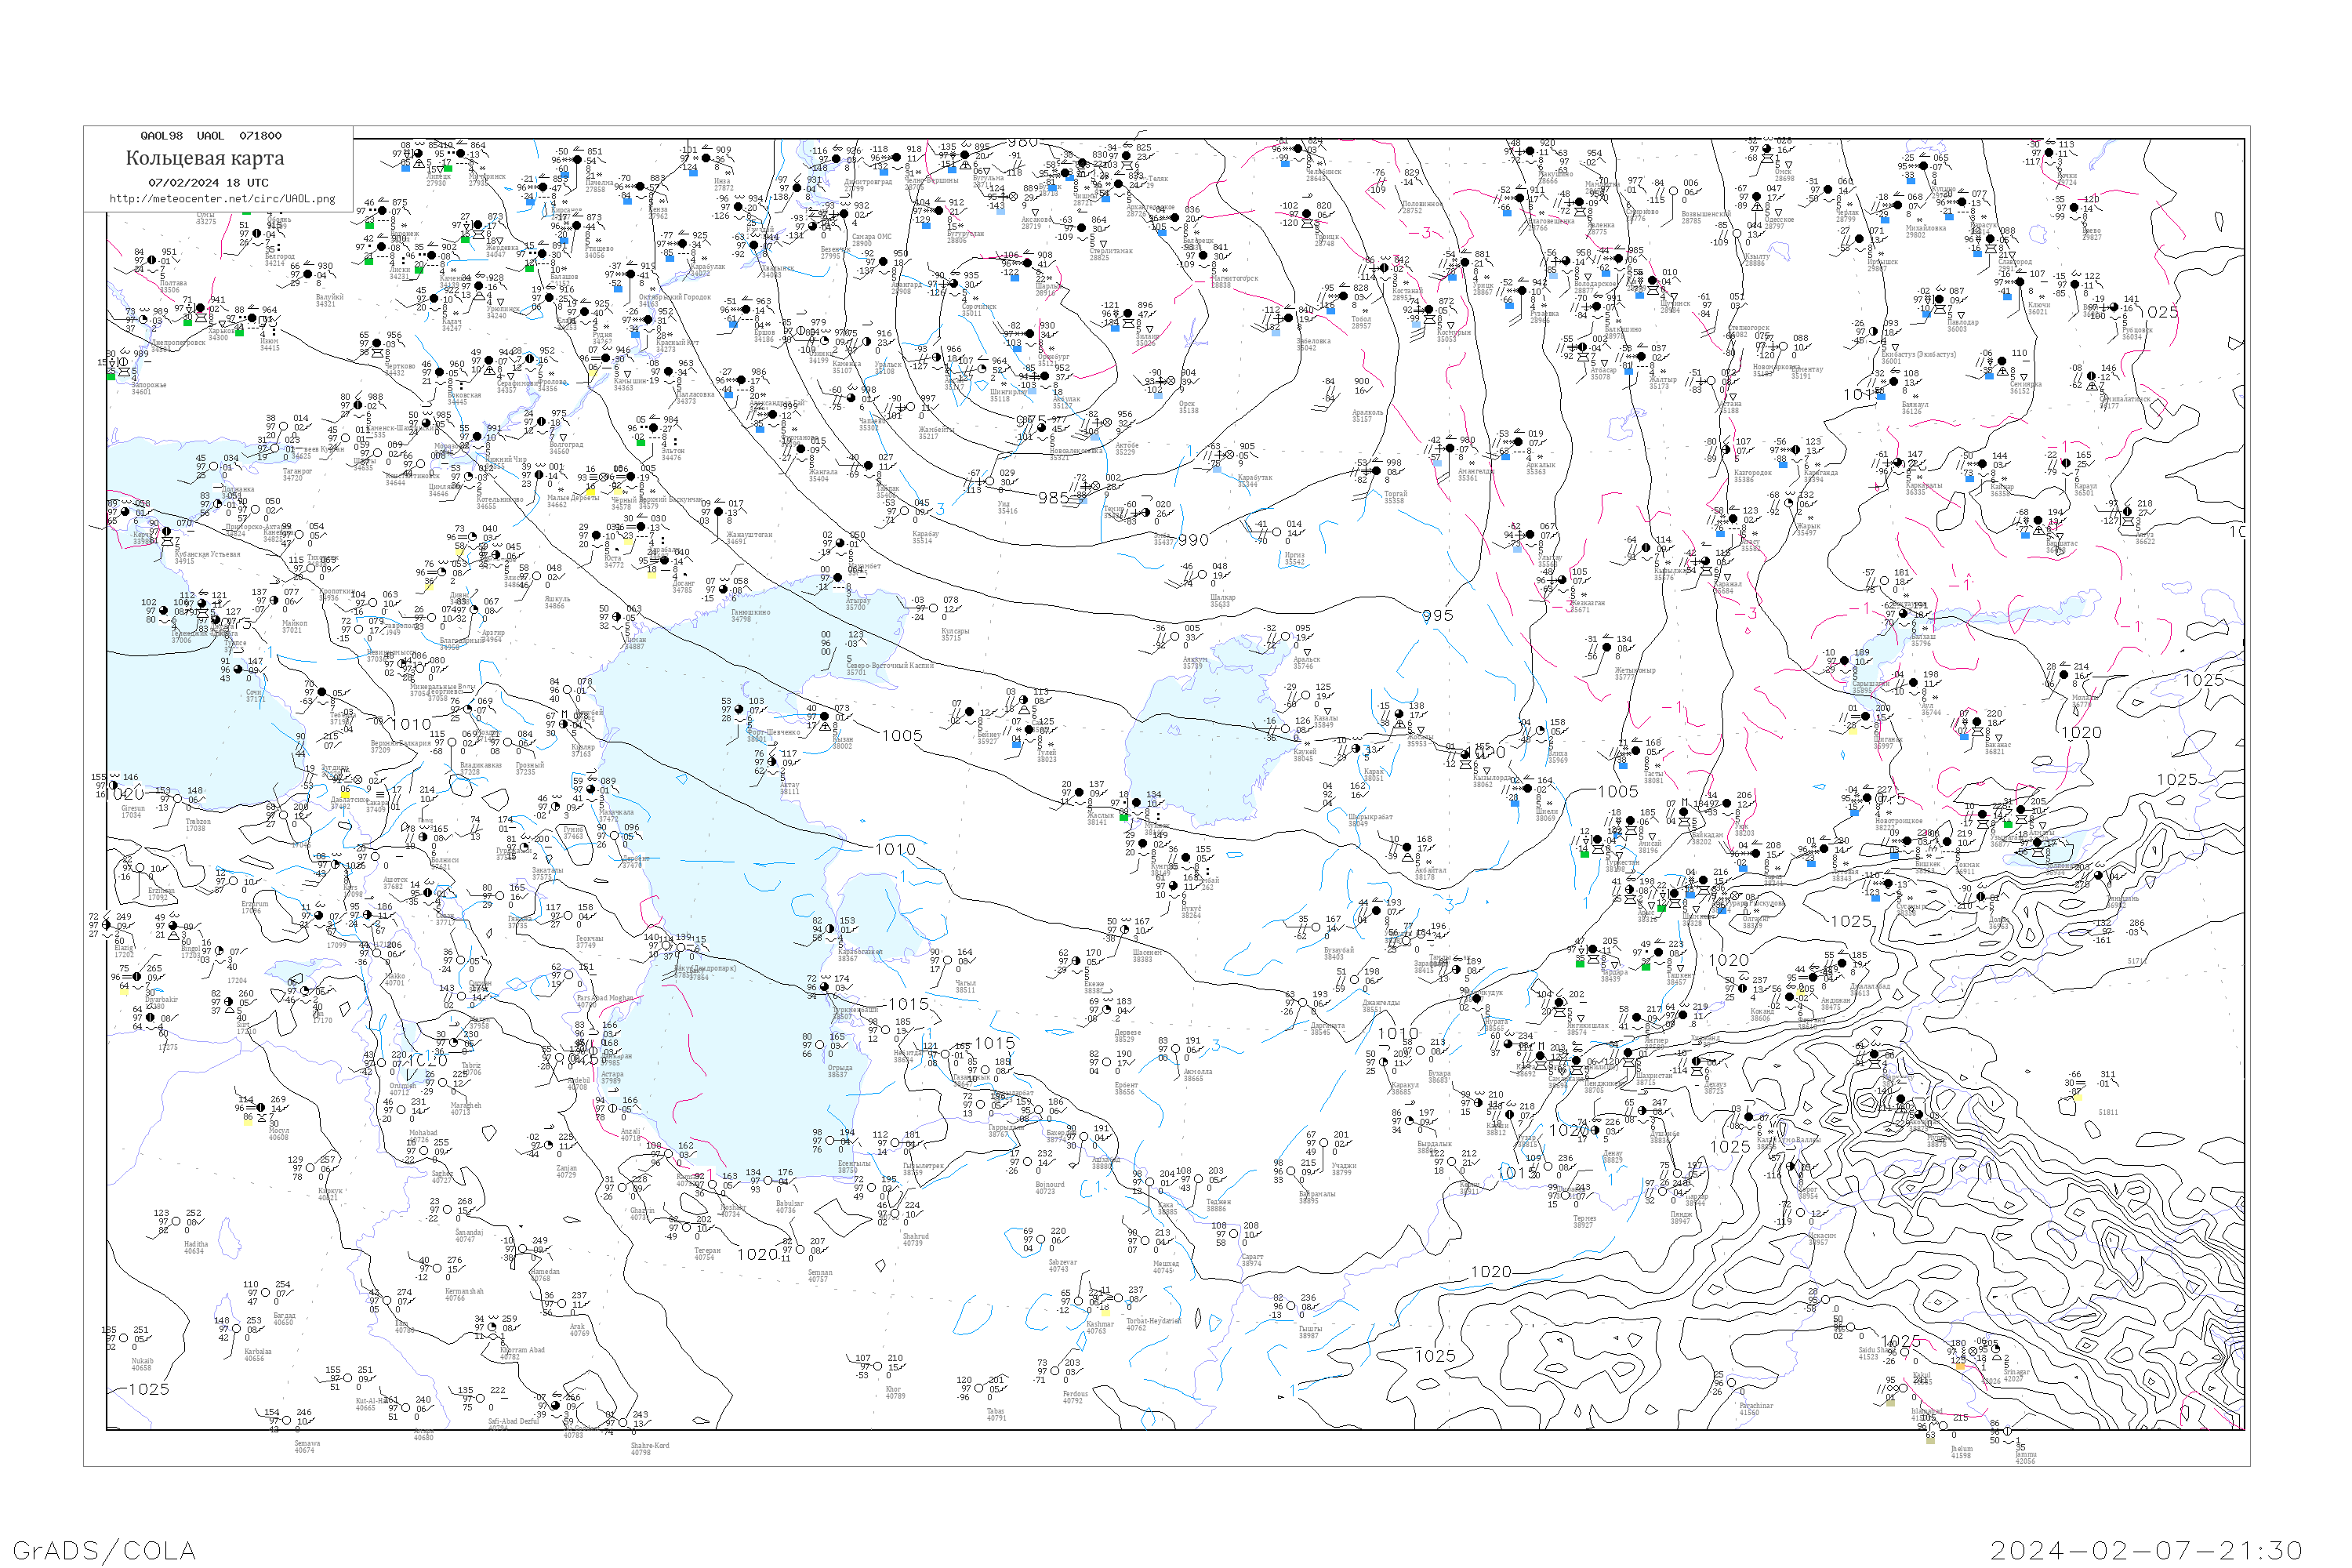The height and width of the screenshot is (1568, 2352).
Task: Click the Кольцевая карта map title
Action: coord(205,158)
